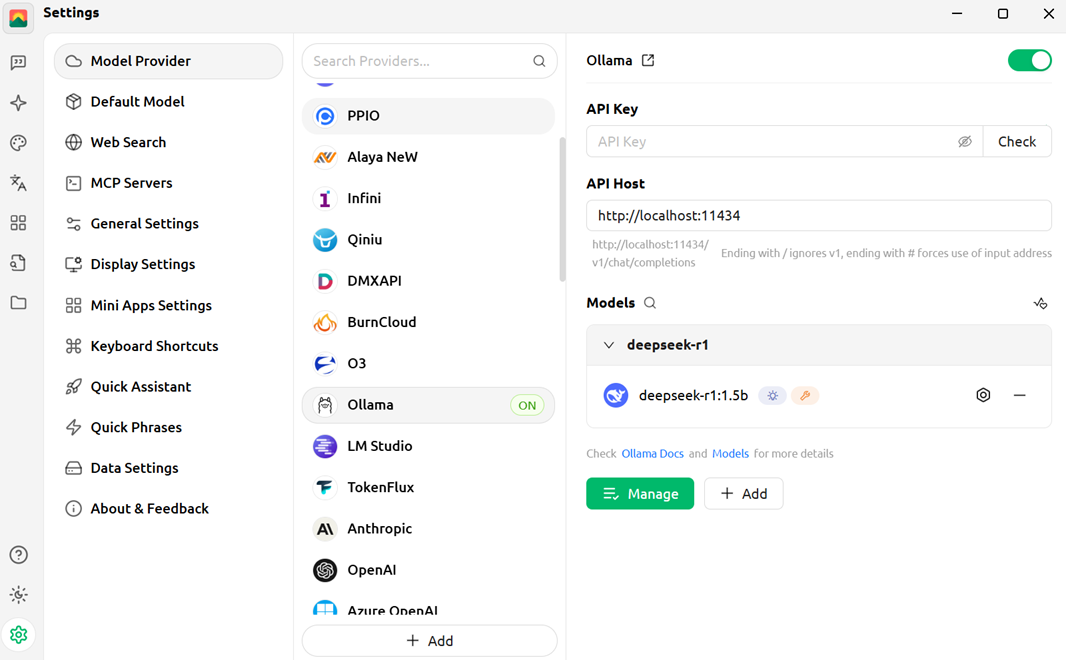Select the Alaya NeW provider
The height and width of the screenshot is (660, 1066).
click(428, 158)
